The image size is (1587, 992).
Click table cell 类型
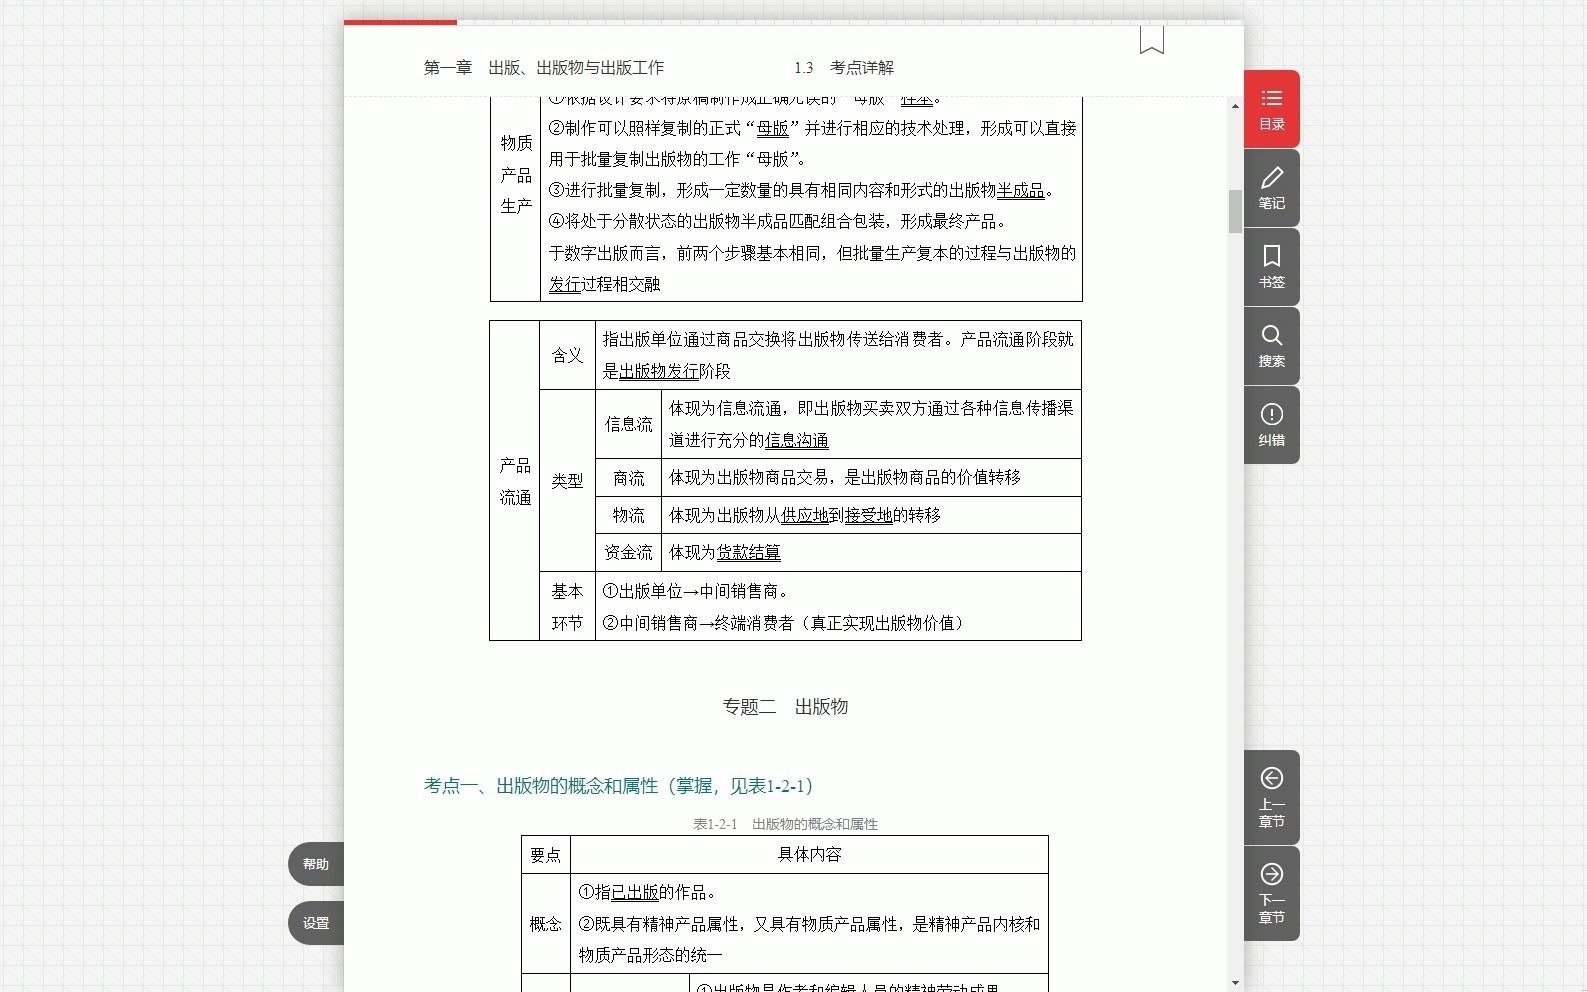click(567, 481)
